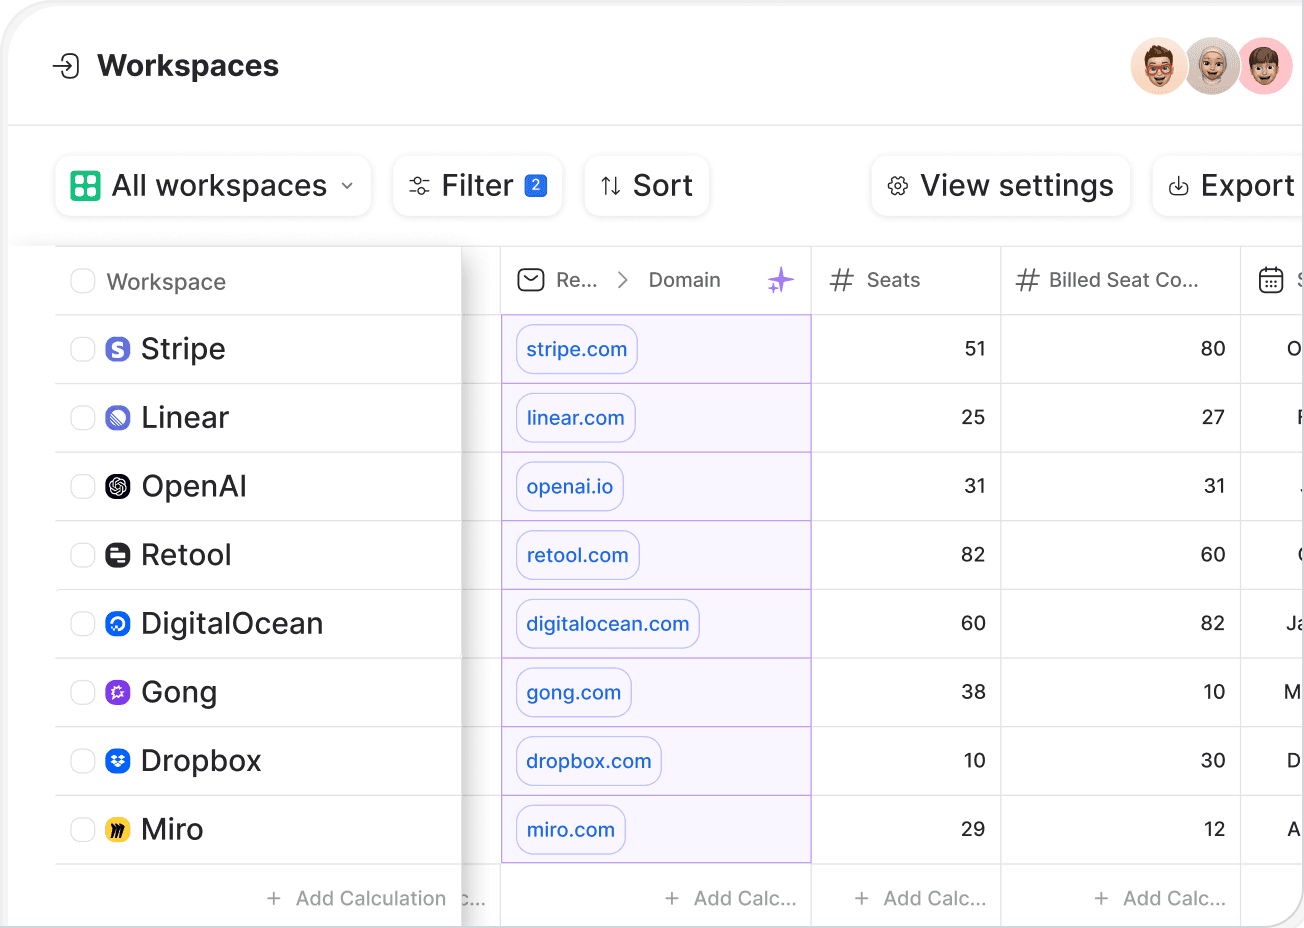Click the DigitalOcean logo icon
The height and width of the screenshot is (928, 1304).
click(118, 624)
